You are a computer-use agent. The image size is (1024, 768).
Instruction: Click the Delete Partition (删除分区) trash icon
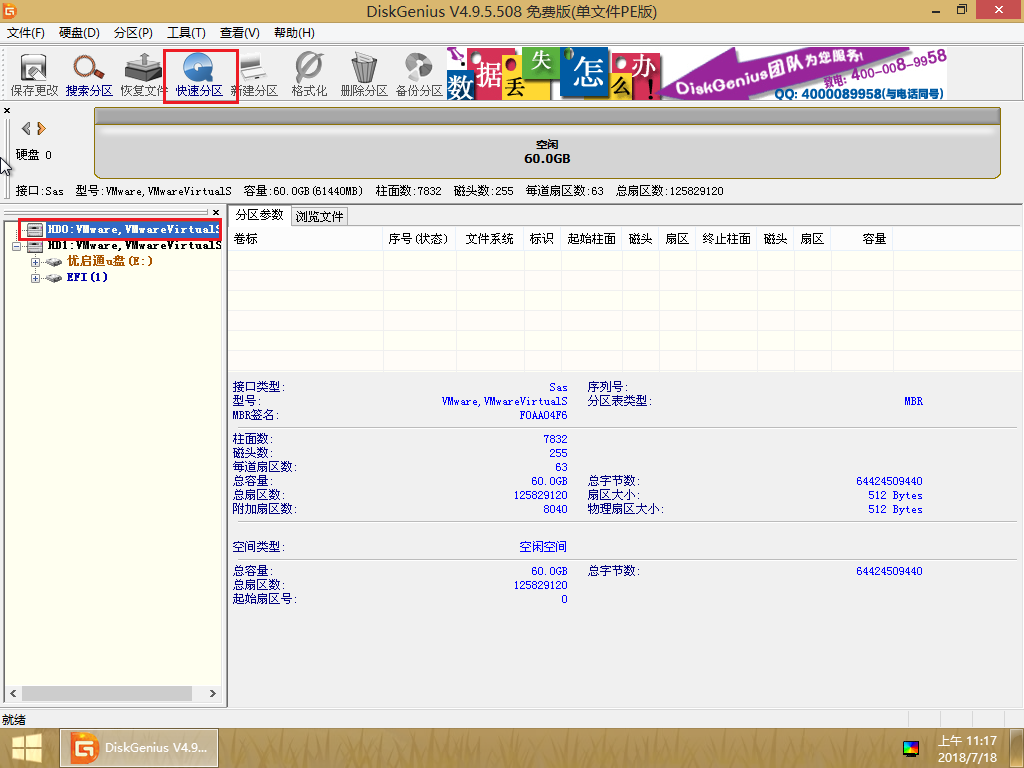tap(363, 74)
